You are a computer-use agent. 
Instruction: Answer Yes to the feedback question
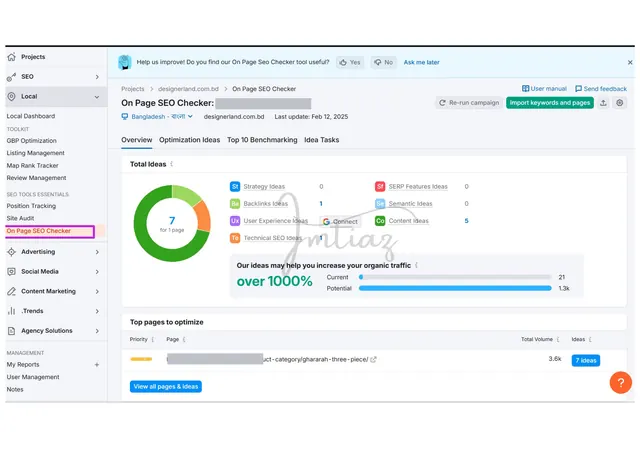350,62
